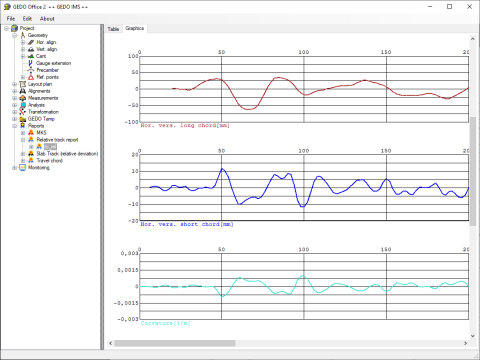
Task: Select the Project root icon
Action: pyautogui.click(x=15, y=28)
